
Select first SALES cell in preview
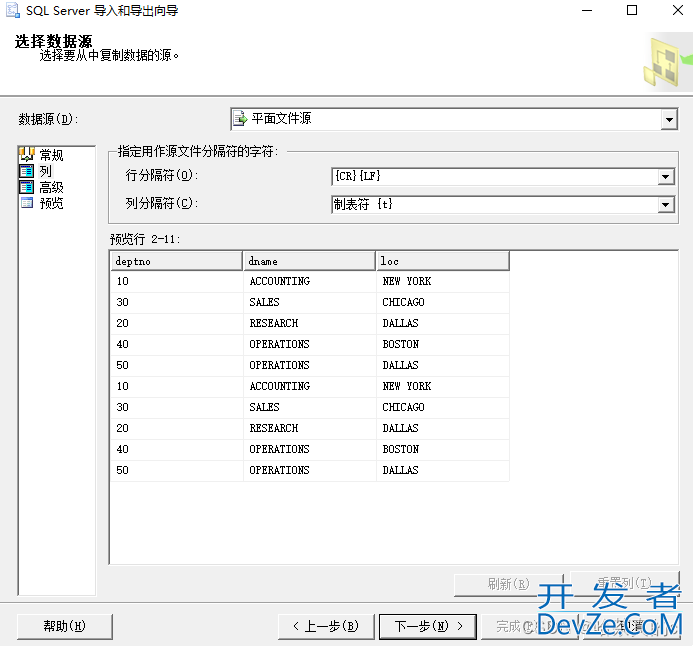309,302
